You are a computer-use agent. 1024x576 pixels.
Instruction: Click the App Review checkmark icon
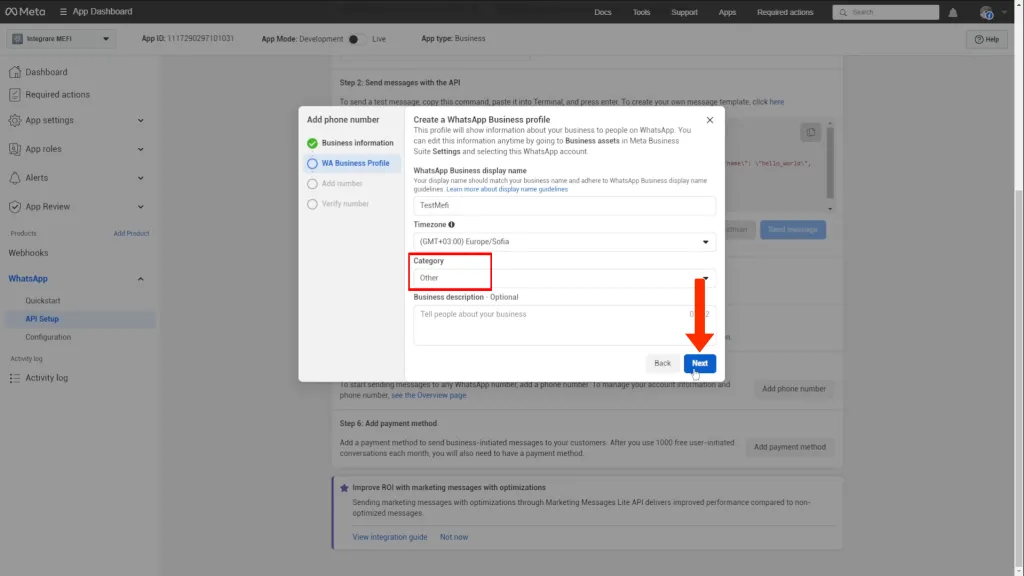pos(15,206)
